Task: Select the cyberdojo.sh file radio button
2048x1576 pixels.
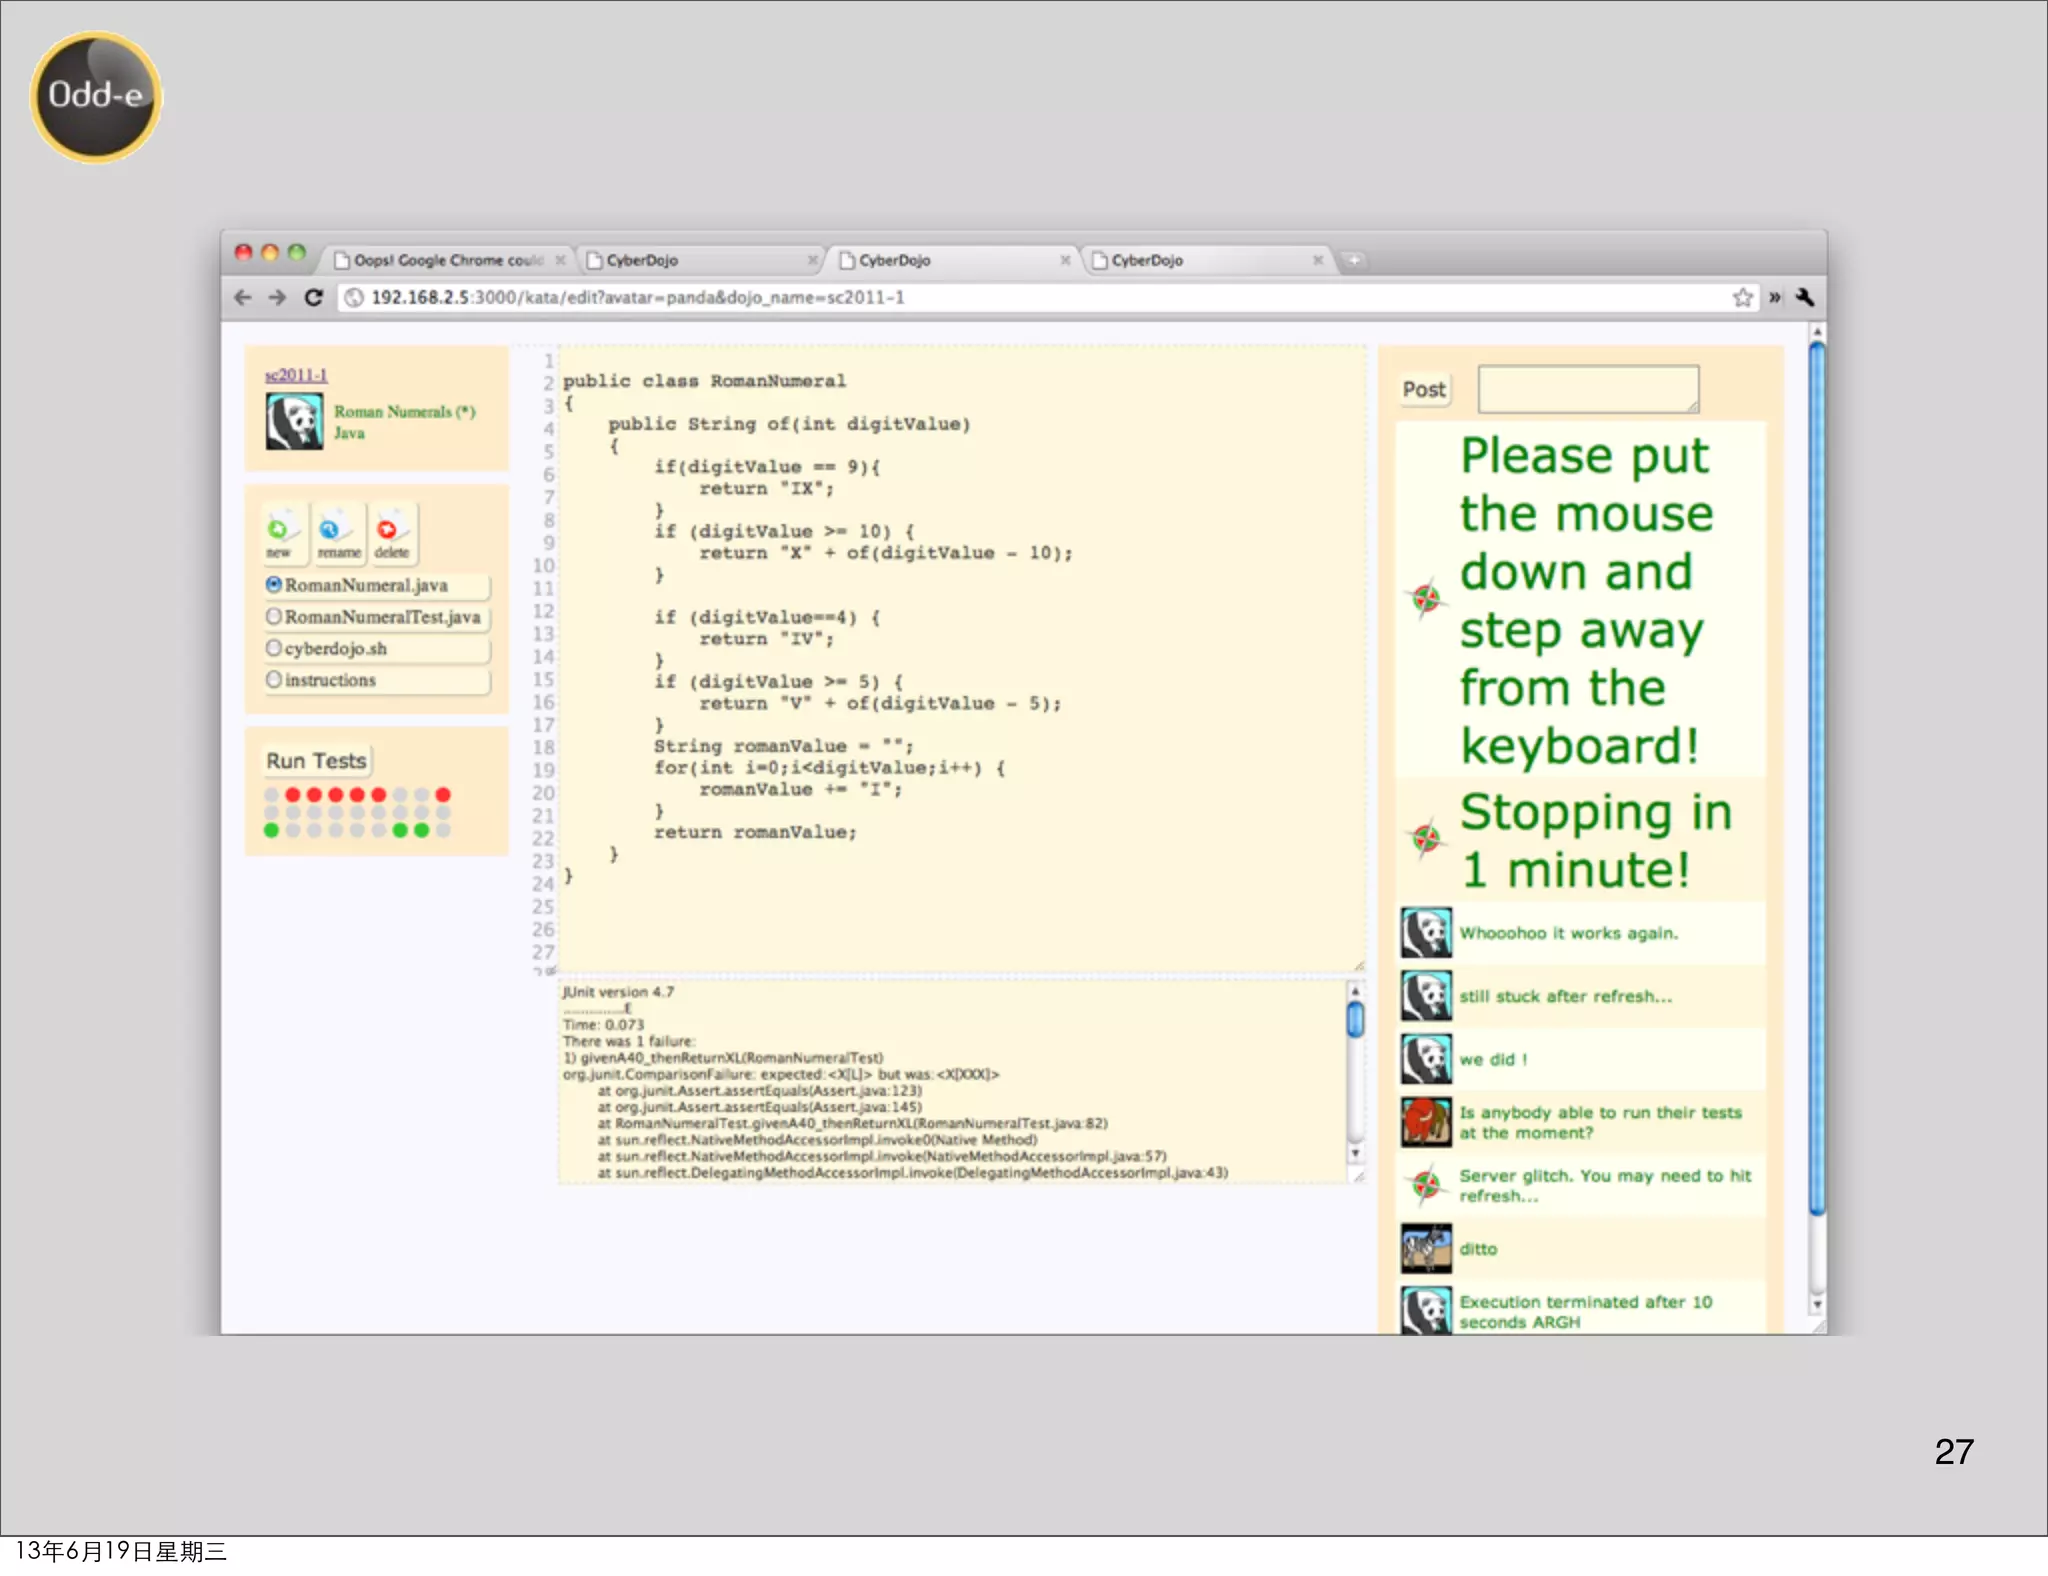Action: 273,648
